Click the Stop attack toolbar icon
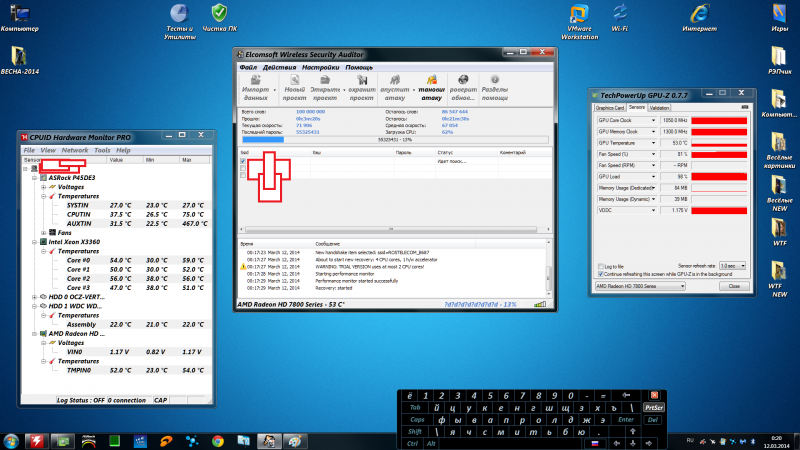This screenshot has height=450, width=800. (432, 80)
